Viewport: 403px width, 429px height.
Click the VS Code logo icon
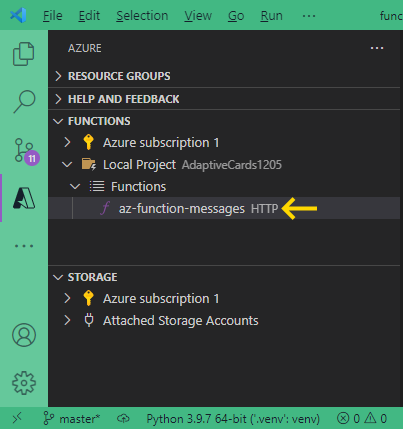pyautogui.click(x=18, y=15)
